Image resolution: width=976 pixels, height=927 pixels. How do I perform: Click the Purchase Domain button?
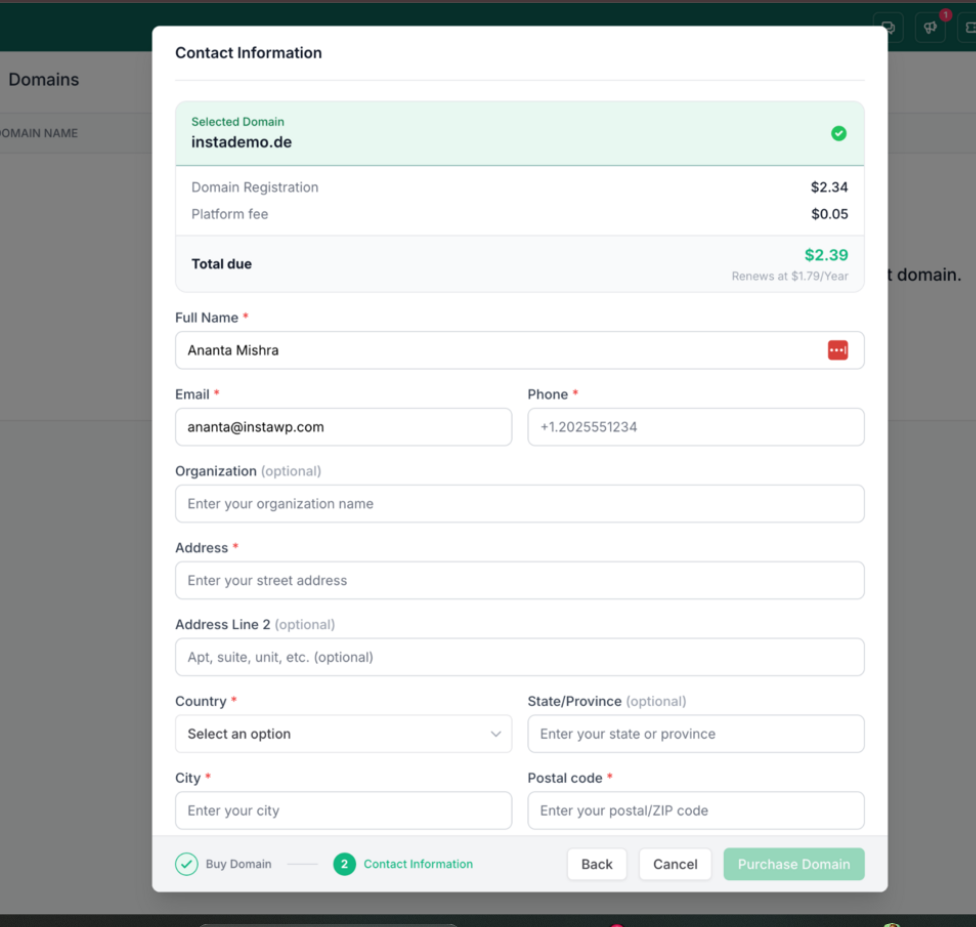[794, 863]
